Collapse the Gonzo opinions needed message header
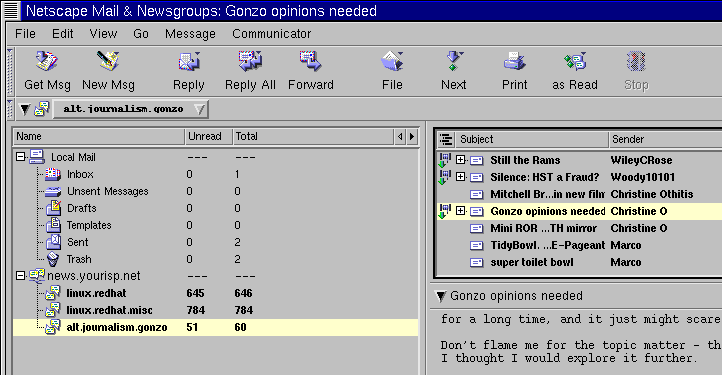 point(441,296)
